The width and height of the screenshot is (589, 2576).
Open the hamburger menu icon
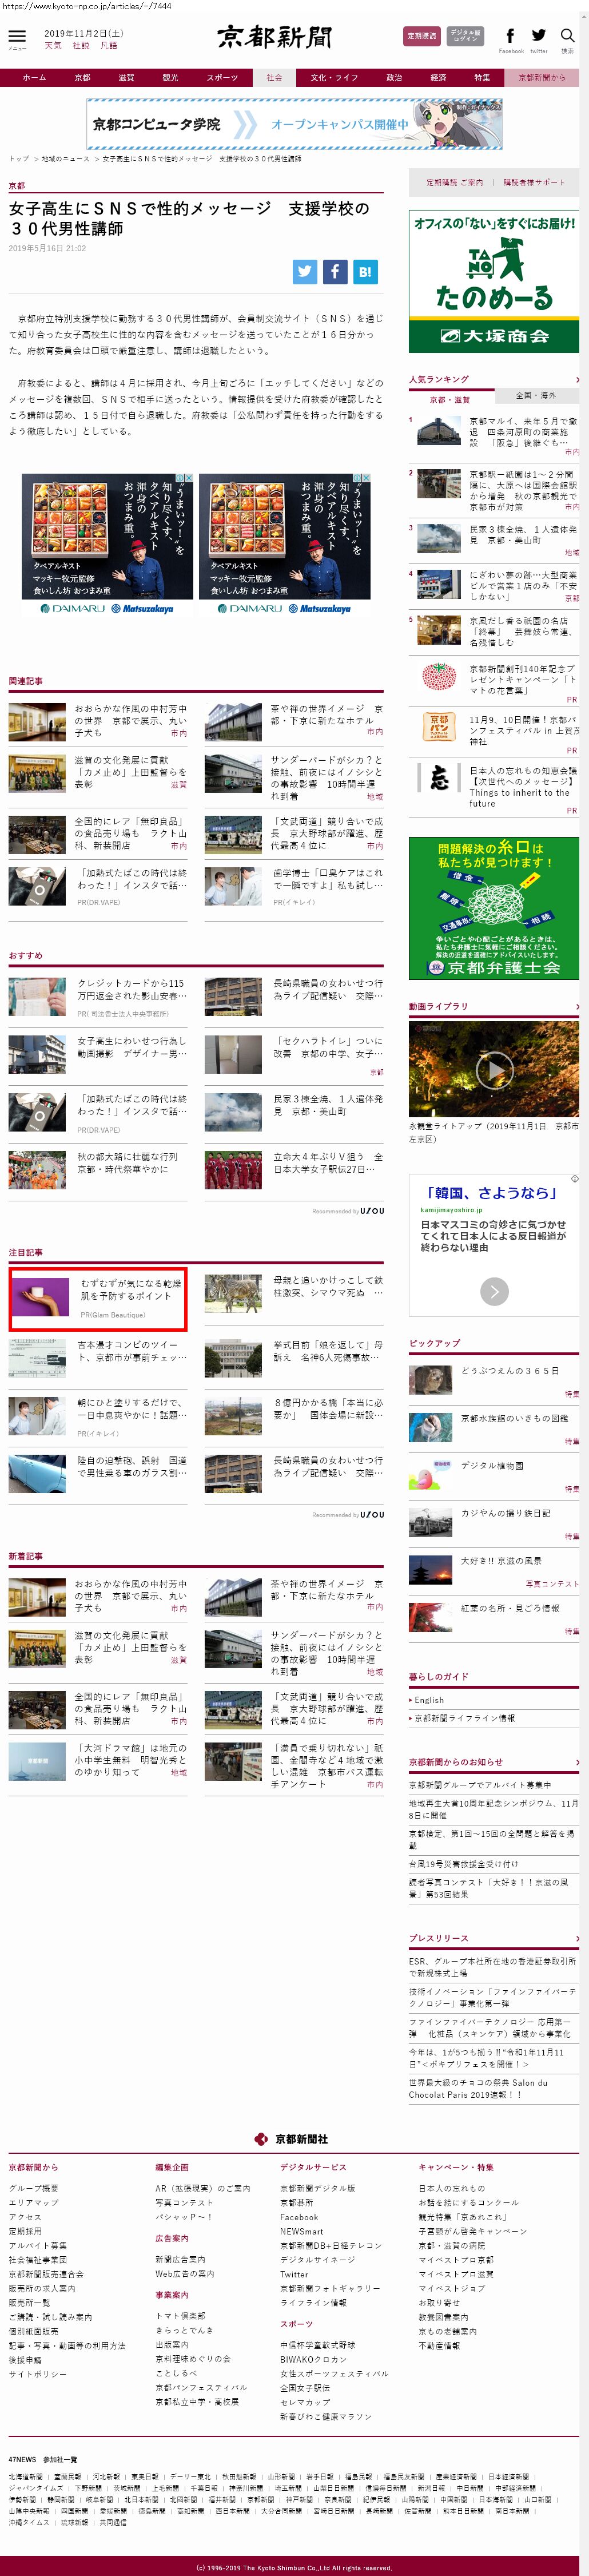17,37
